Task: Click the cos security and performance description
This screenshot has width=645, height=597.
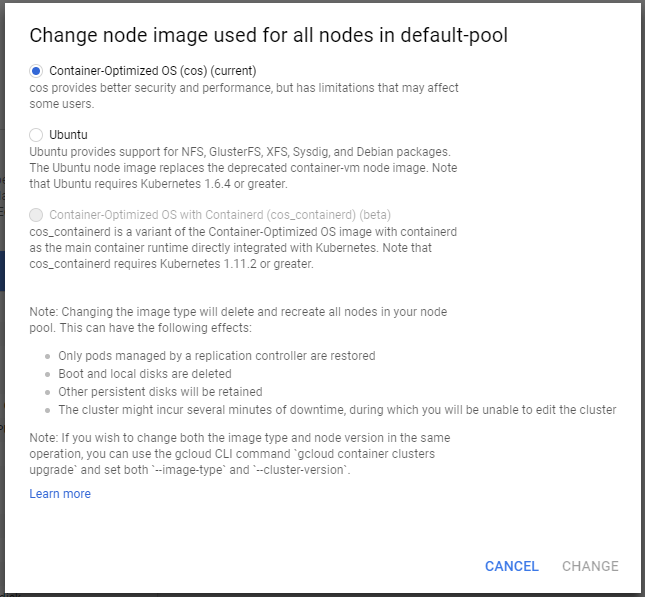Action: [x=244, y=96]
